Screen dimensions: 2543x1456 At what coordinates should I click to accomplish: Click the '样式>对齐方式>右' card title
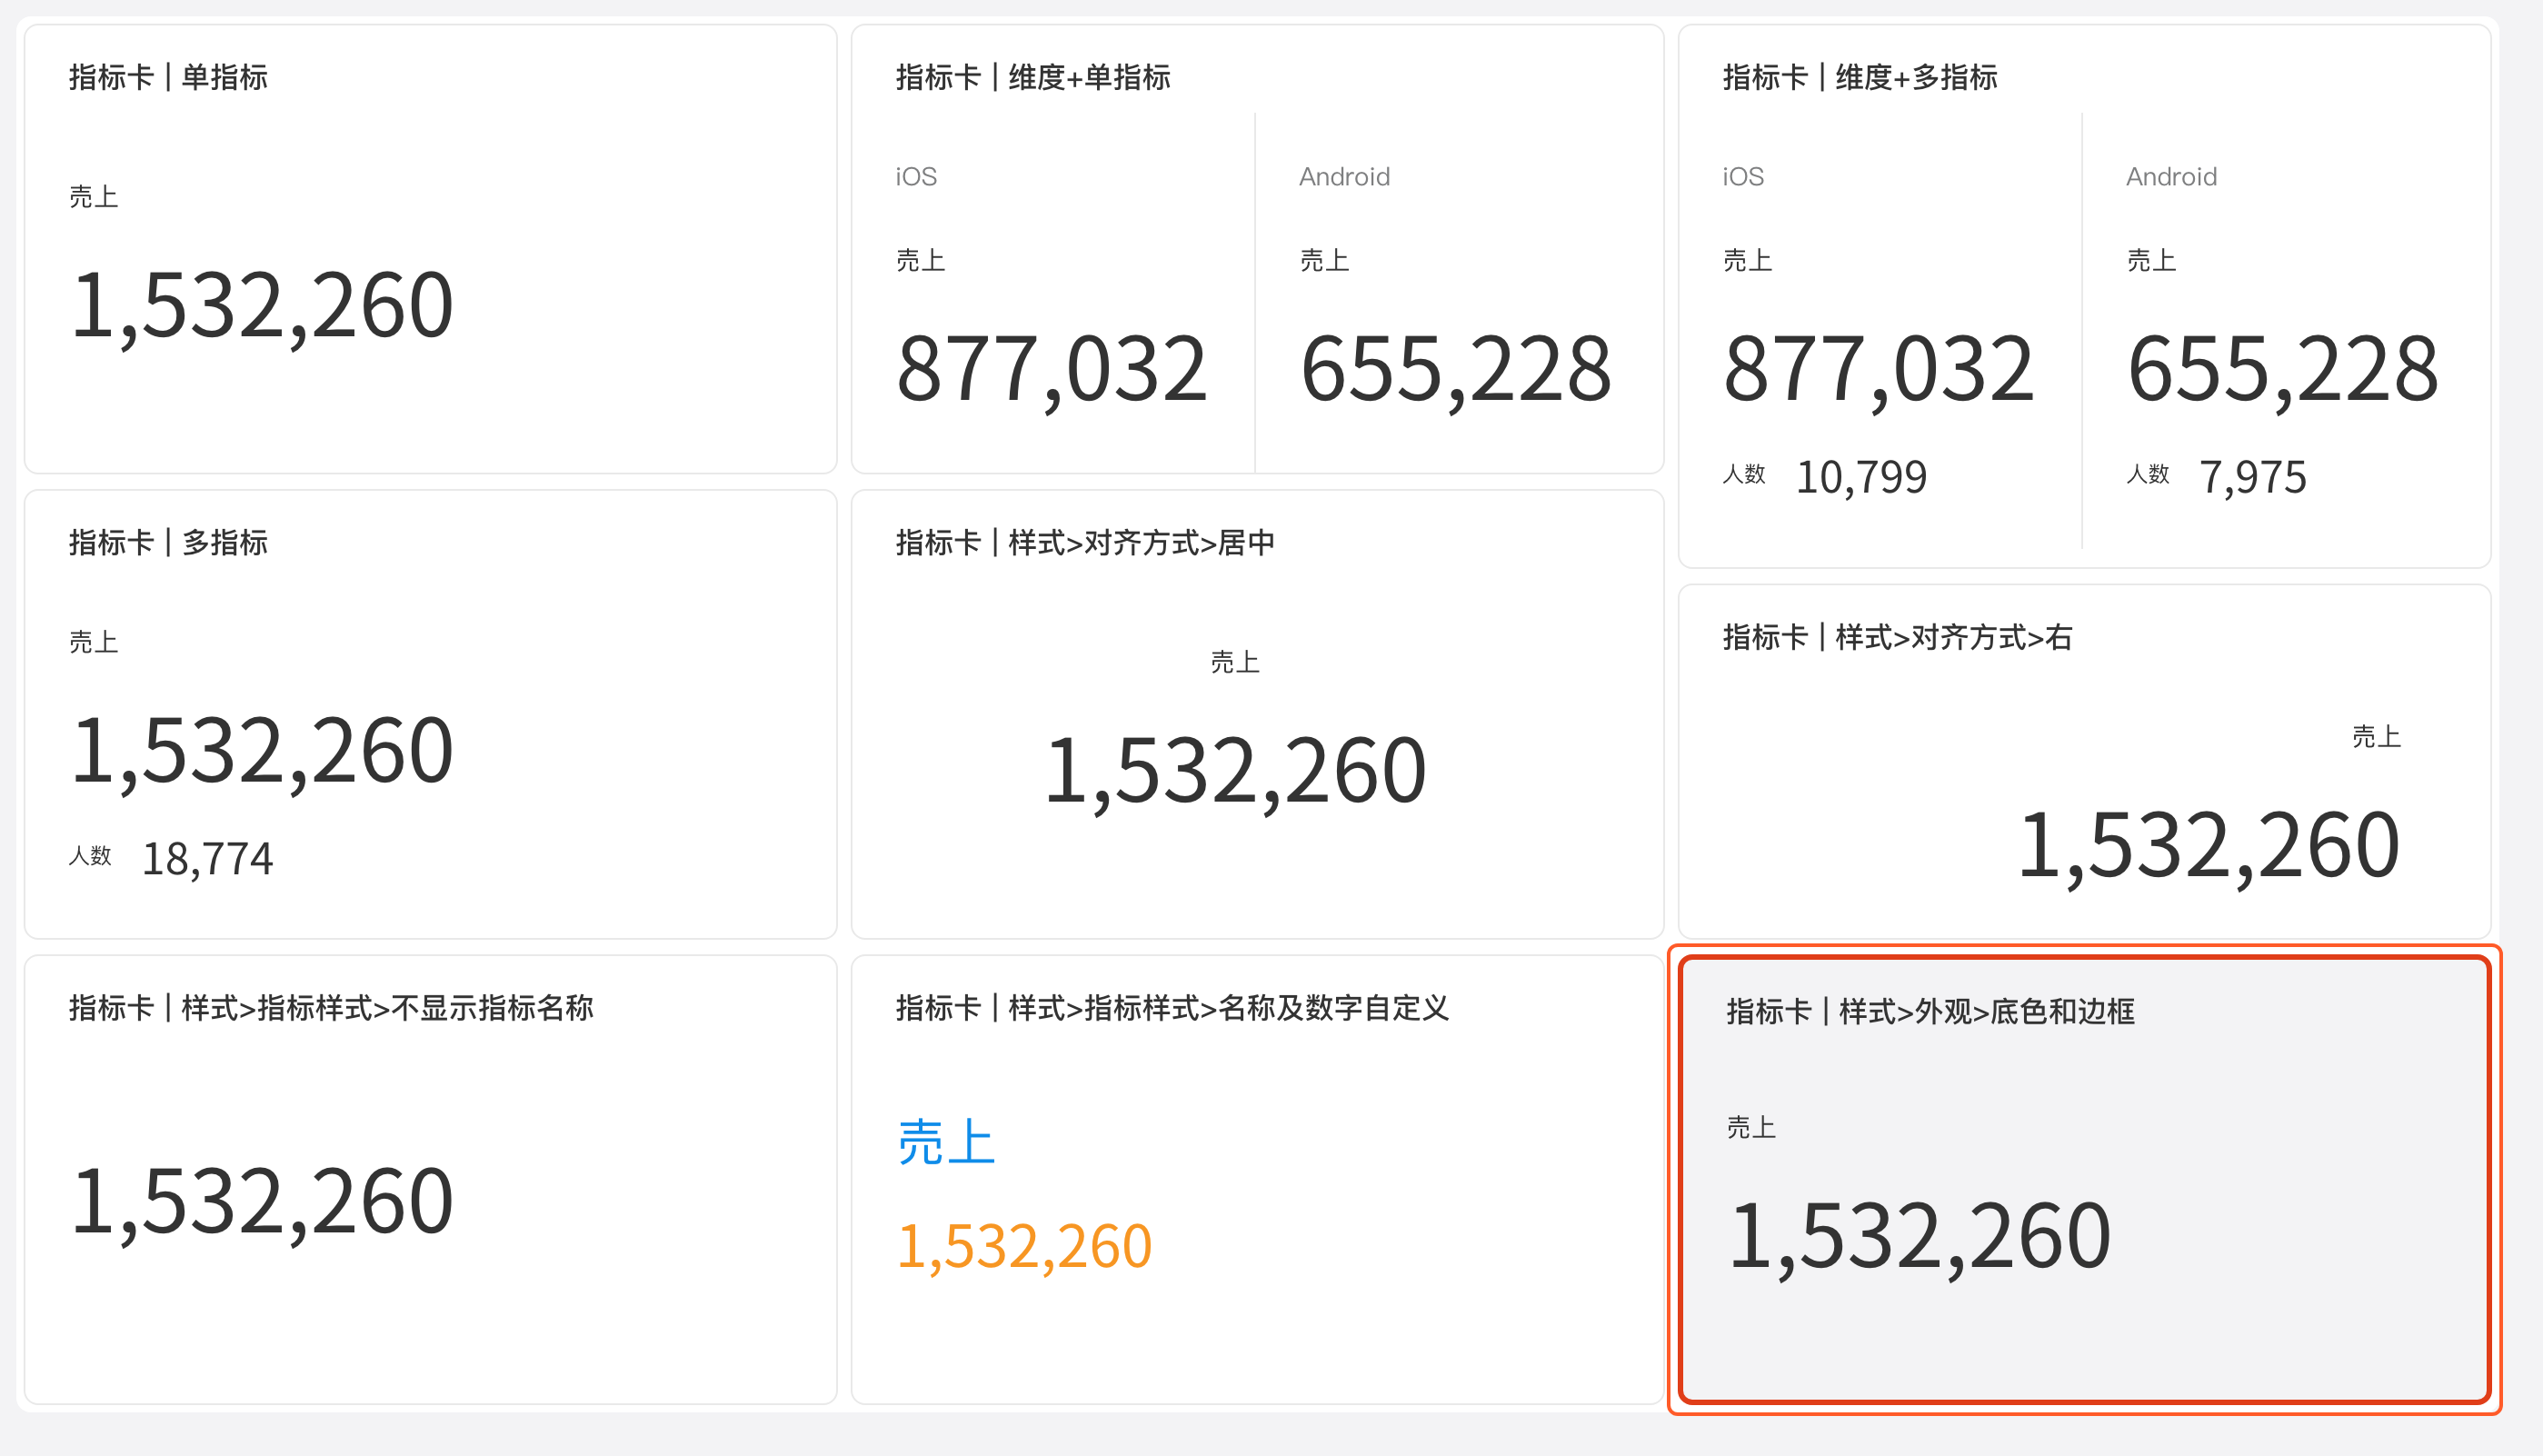pyautogui.click(x=1897, y=637)
